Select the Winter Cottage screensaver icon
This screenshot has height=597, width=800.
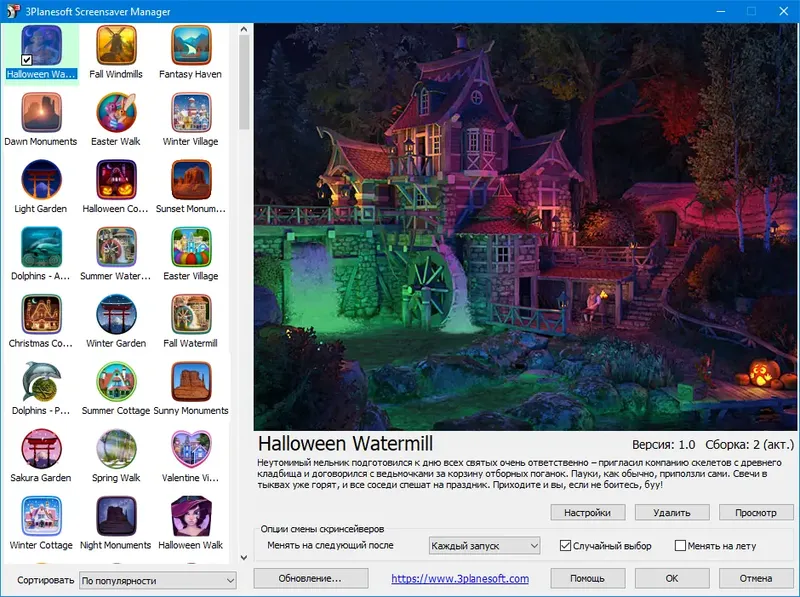pos(41,516)
